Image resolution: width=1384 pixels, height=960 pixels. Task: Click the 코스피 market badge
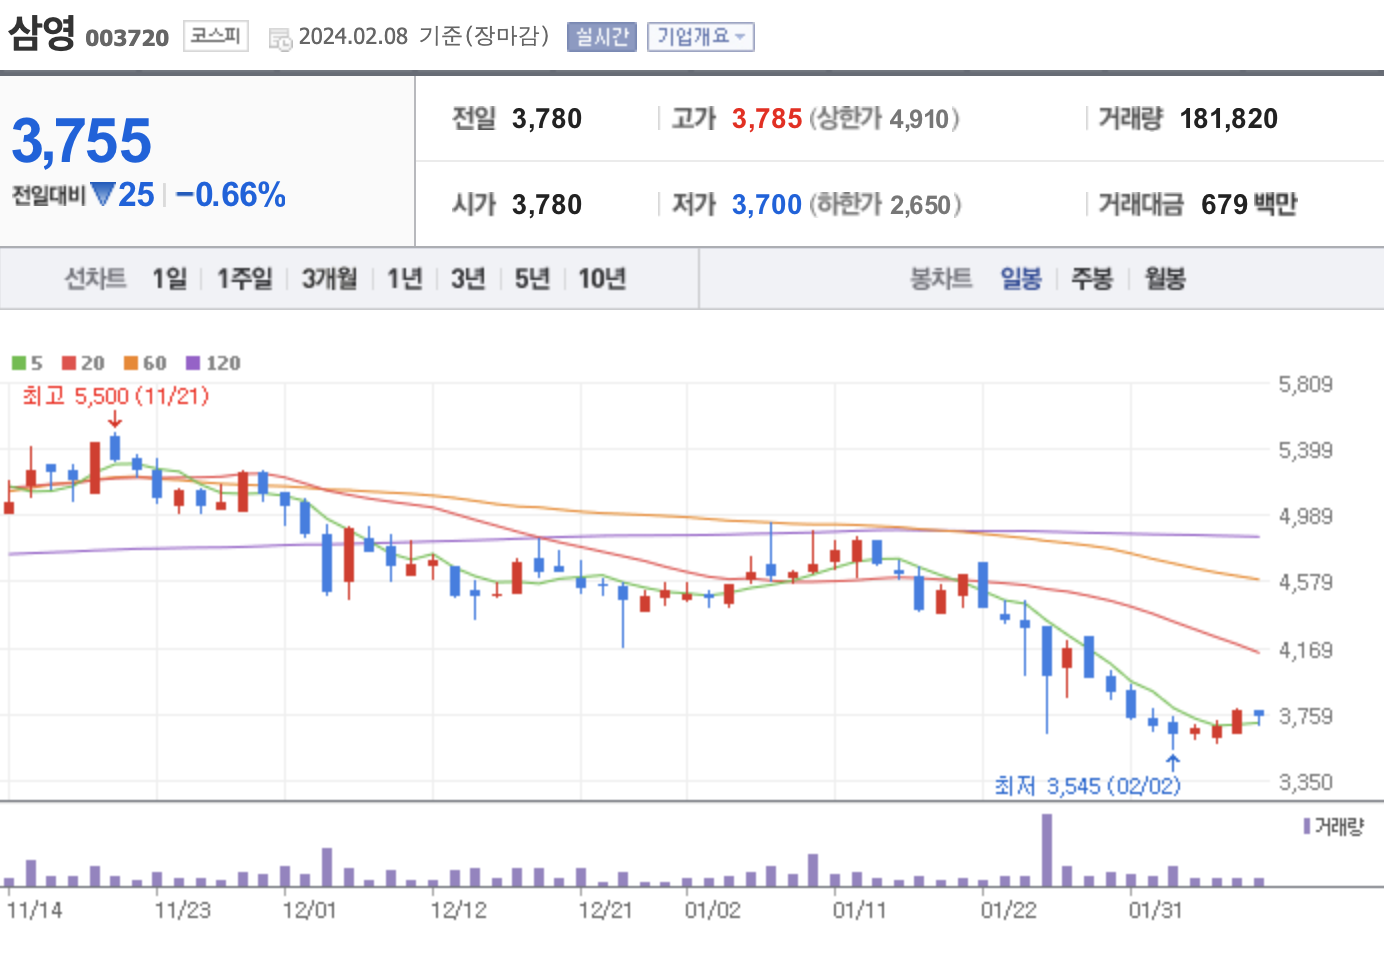pos(215,36)
